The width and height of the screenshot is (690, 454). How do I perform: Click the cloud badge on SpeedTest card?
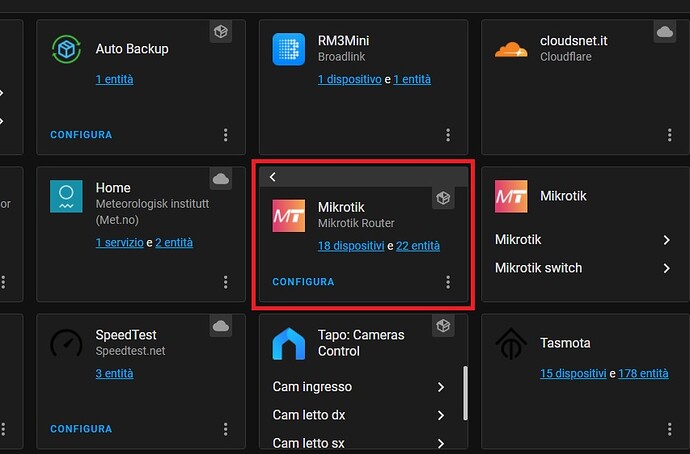tap(220, 326)
